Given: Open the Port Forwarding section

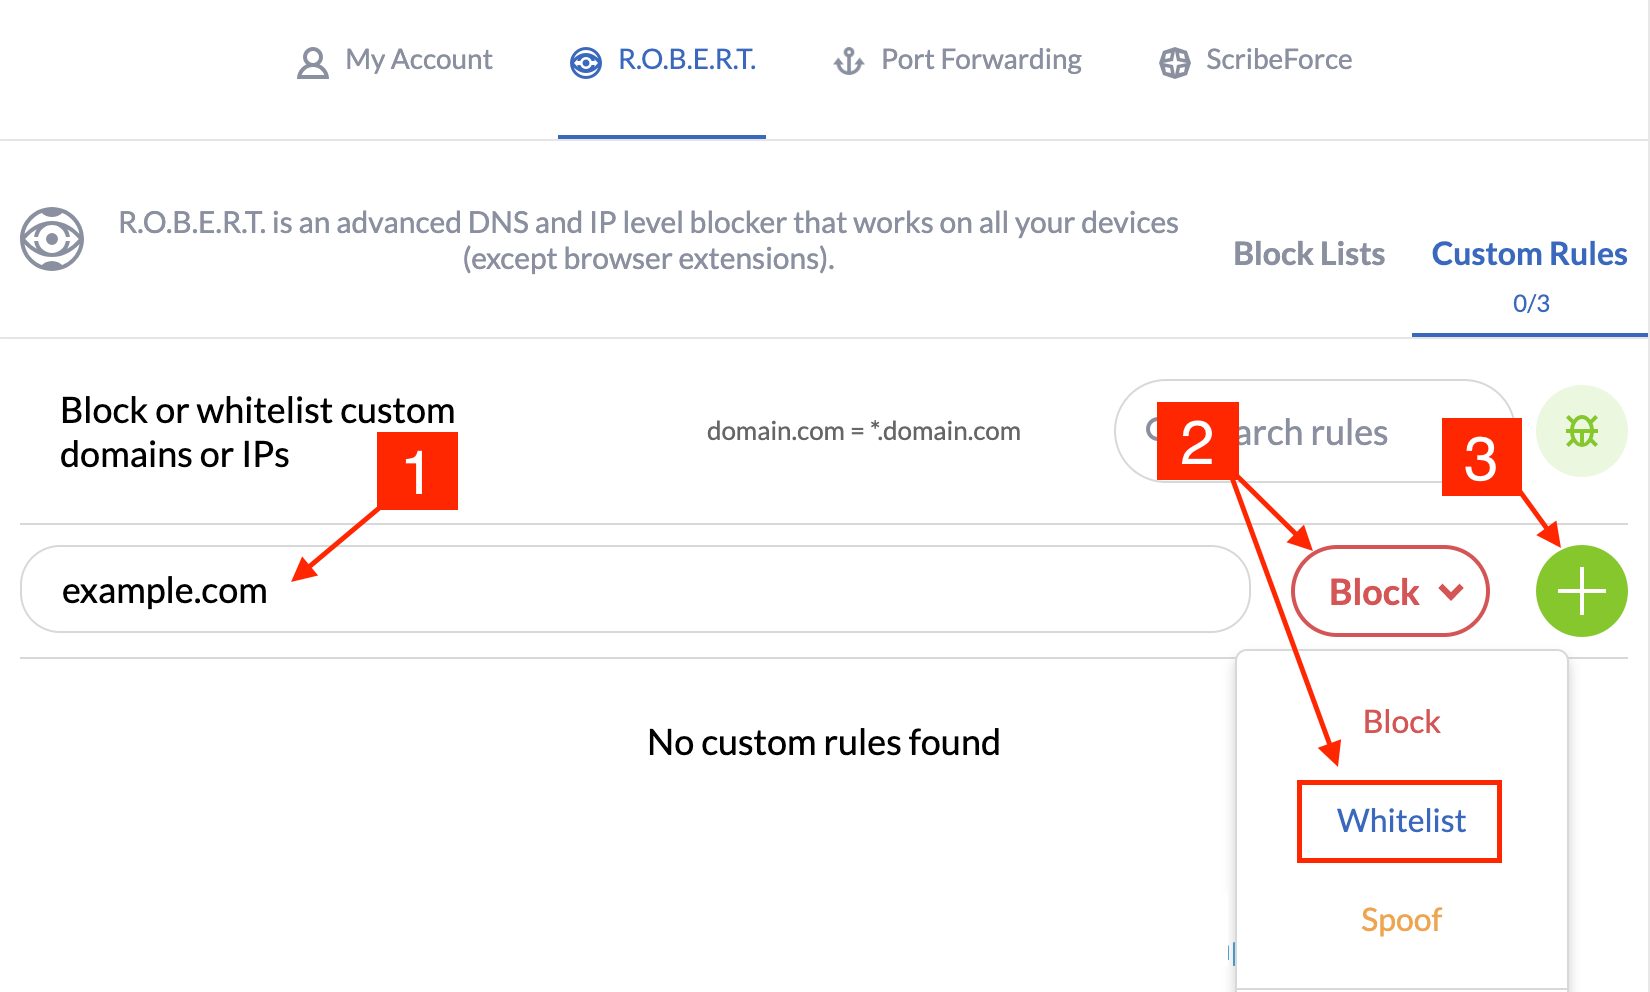Looking at the screenshot, I should pos(980,60).
